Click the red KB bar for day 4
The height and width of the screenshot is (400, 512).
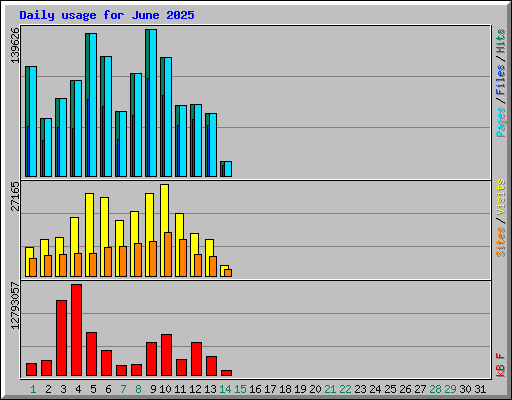point(76,330)
